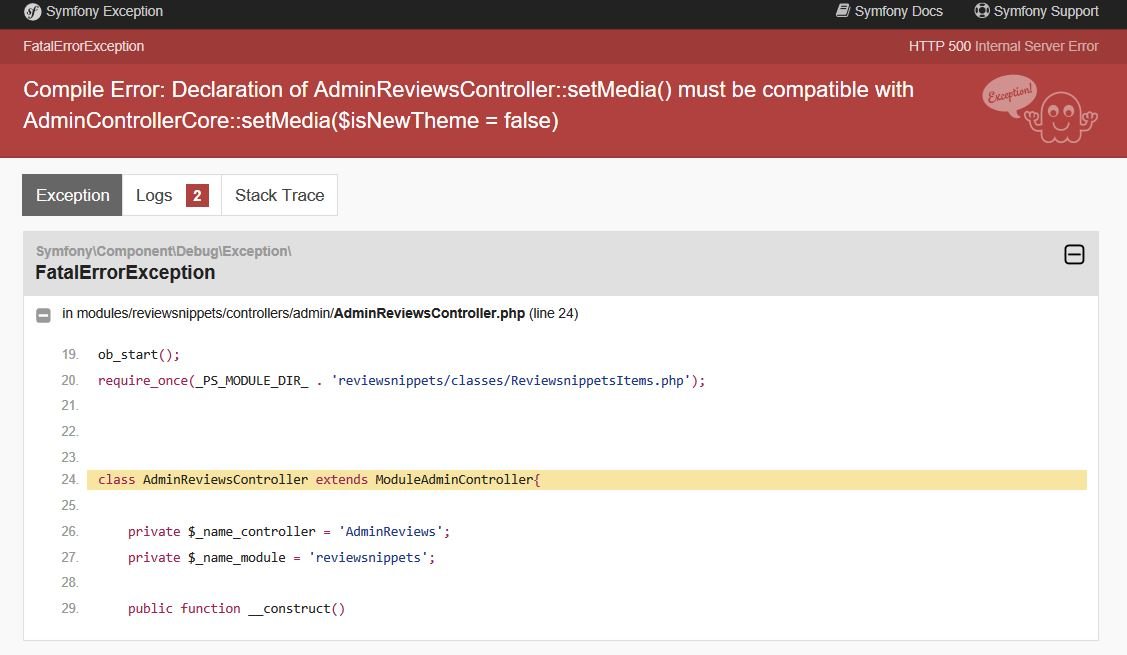Collapse the FatalErrorException block with minus box
The height and width of the screenshot is (655, 1127).
point(1074,255)
